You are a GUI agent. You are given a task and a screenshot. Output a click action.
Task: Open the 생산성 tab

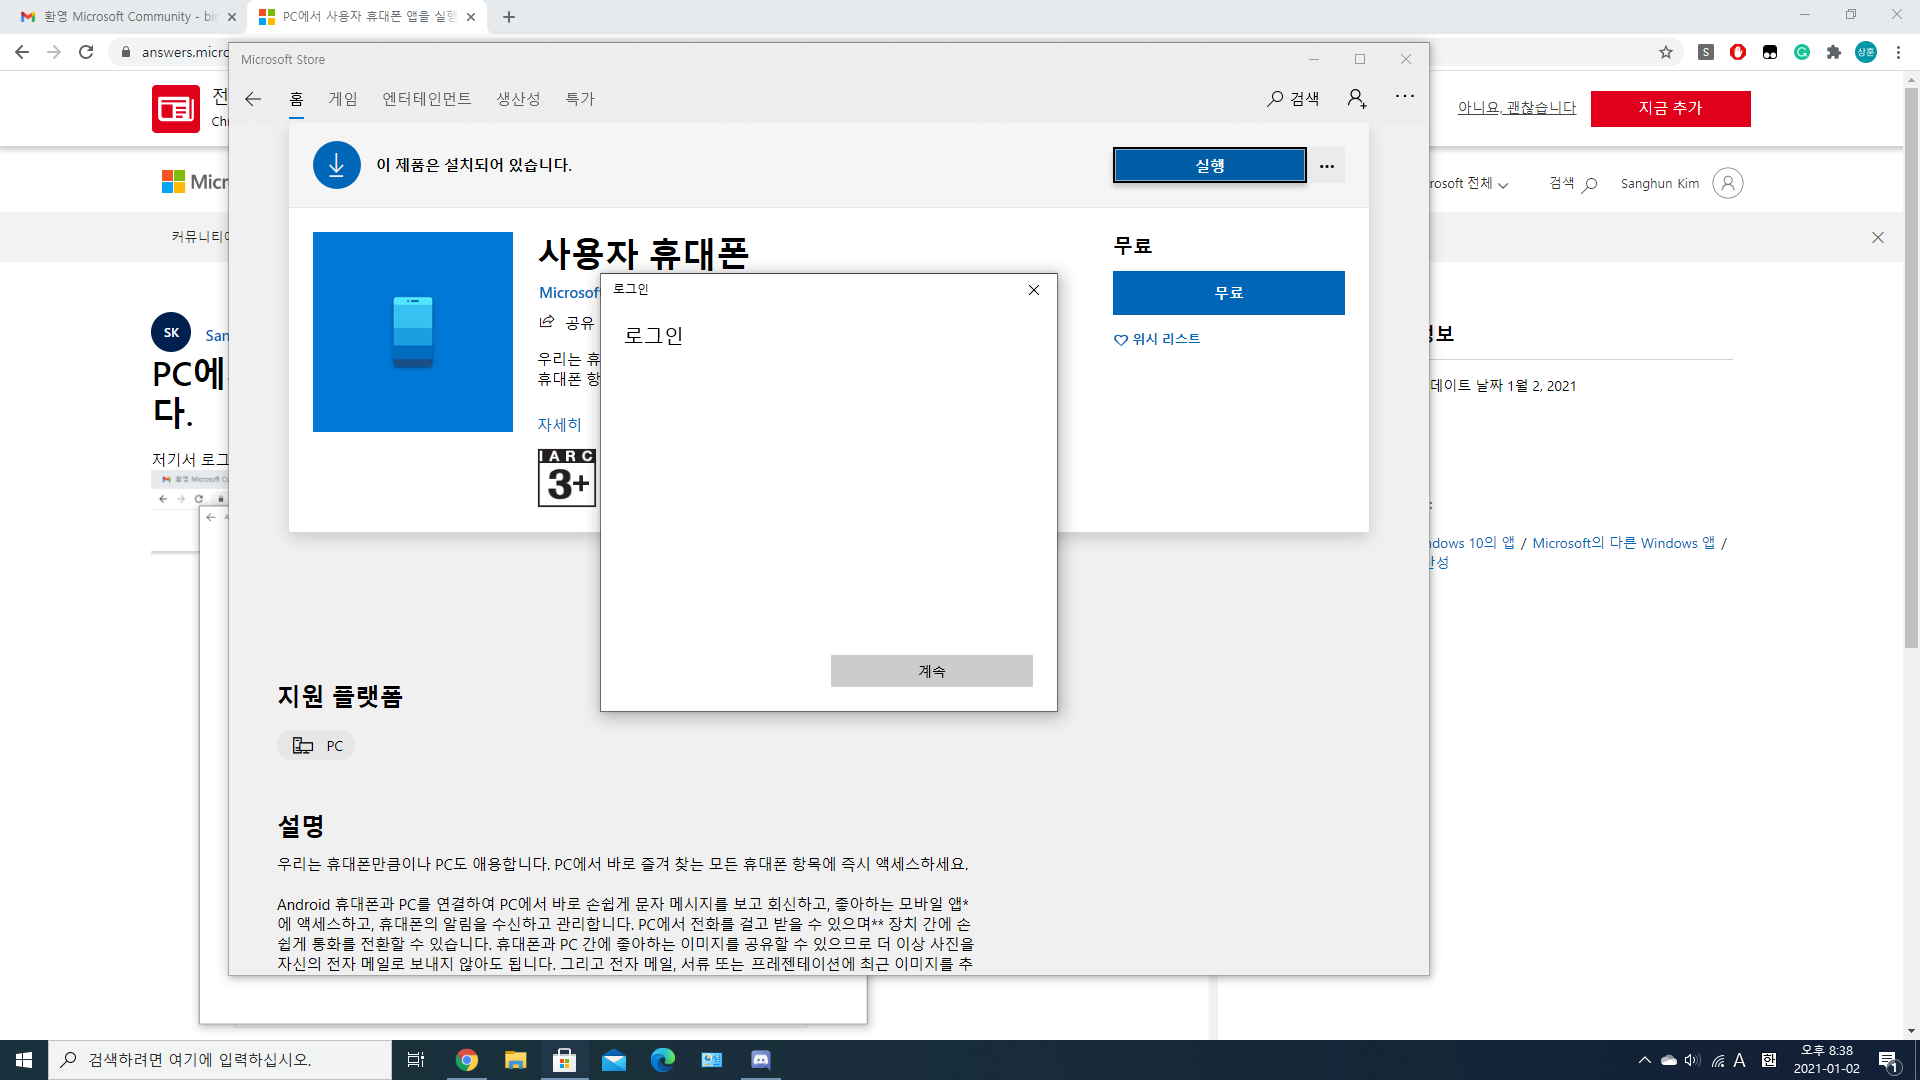518,99
